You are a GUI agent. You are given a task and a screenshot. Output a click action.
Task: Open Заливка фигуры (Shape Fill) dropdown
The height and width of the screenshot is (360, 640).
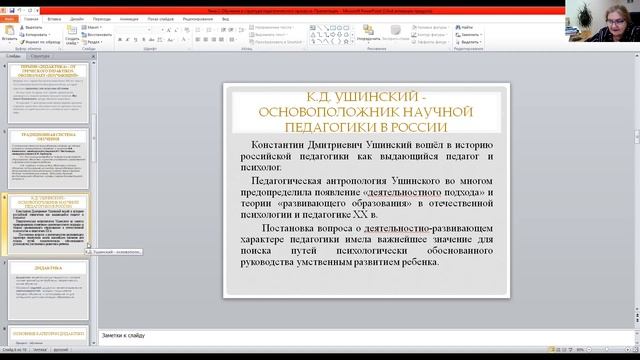click(x=431, y=27)
